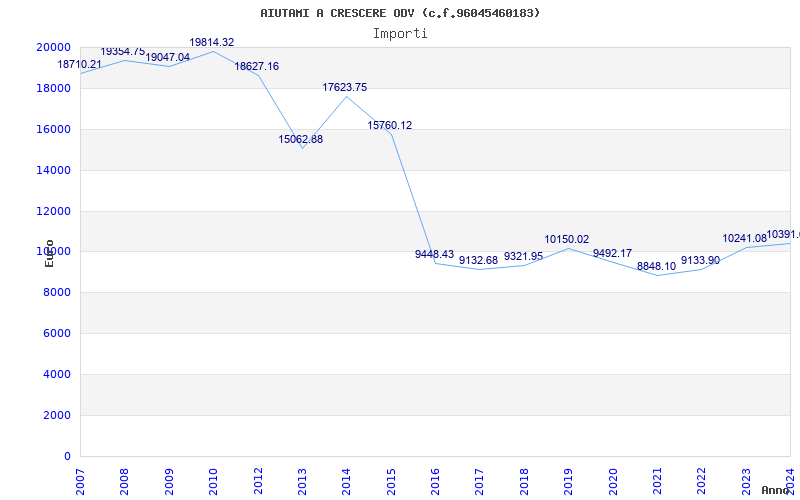Click the x-axis year 2020

[x=613, y=481]
